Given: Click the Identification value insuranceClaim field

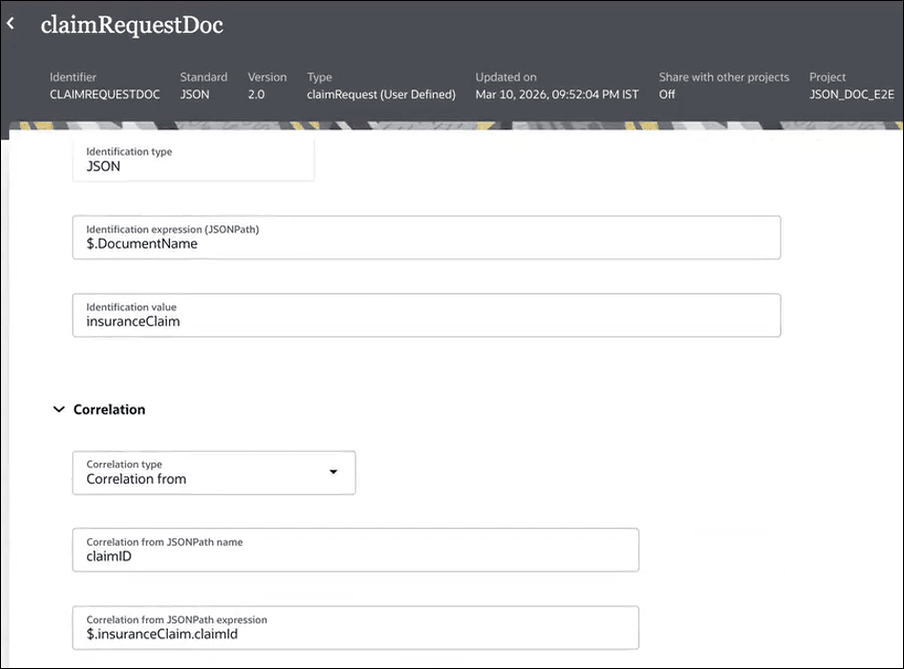Looking at the screenshot, I should tap(425, 314).
